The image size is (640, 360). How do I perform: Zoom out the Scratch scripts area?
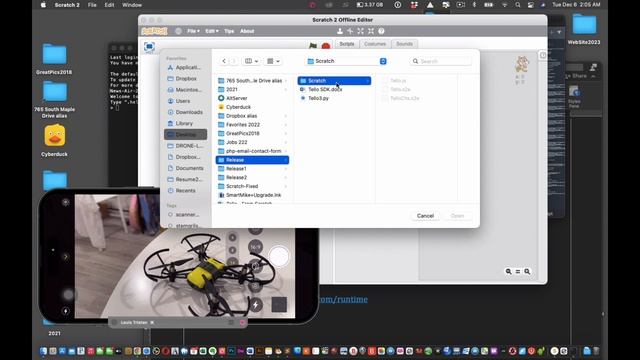(x=509, y=271)
